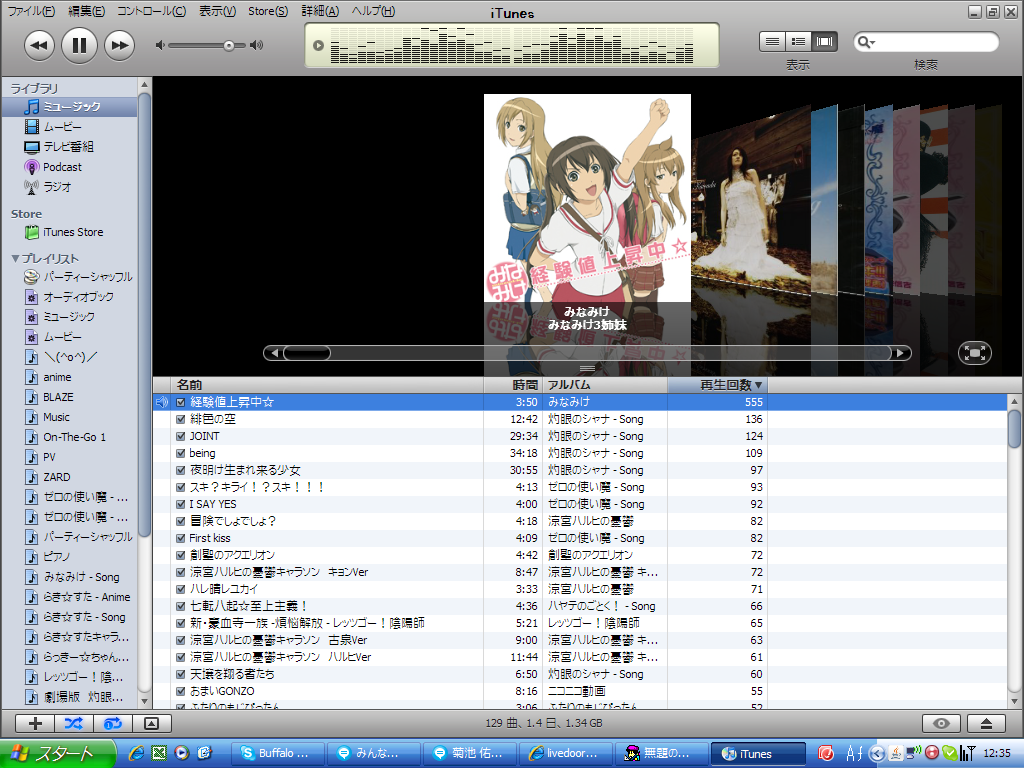Open the ヘルプ menu
The image size is (1024, 768).
point(373,11)
